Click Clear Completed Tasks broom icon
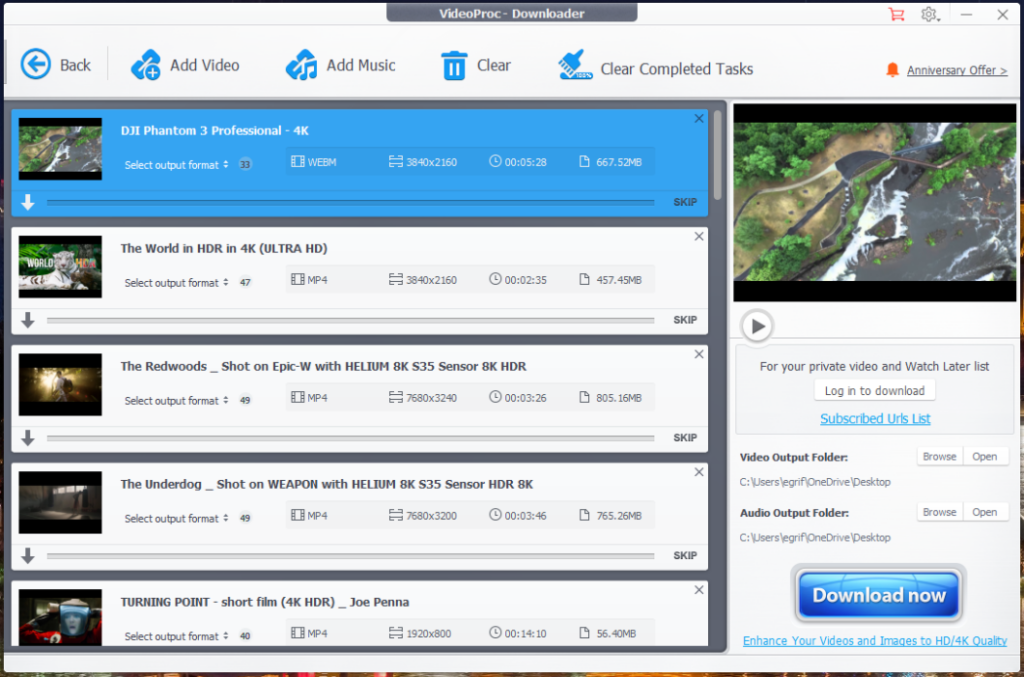 [576, 66]
